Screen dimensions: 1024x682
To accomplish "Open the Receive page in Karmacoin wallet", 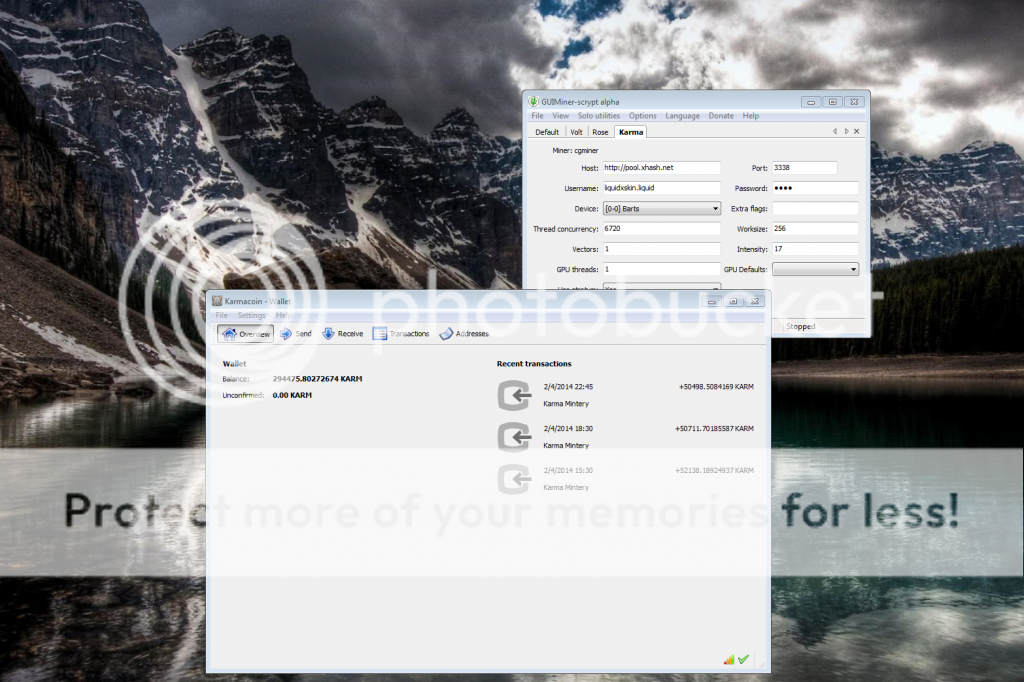I will tap(343, 334).
